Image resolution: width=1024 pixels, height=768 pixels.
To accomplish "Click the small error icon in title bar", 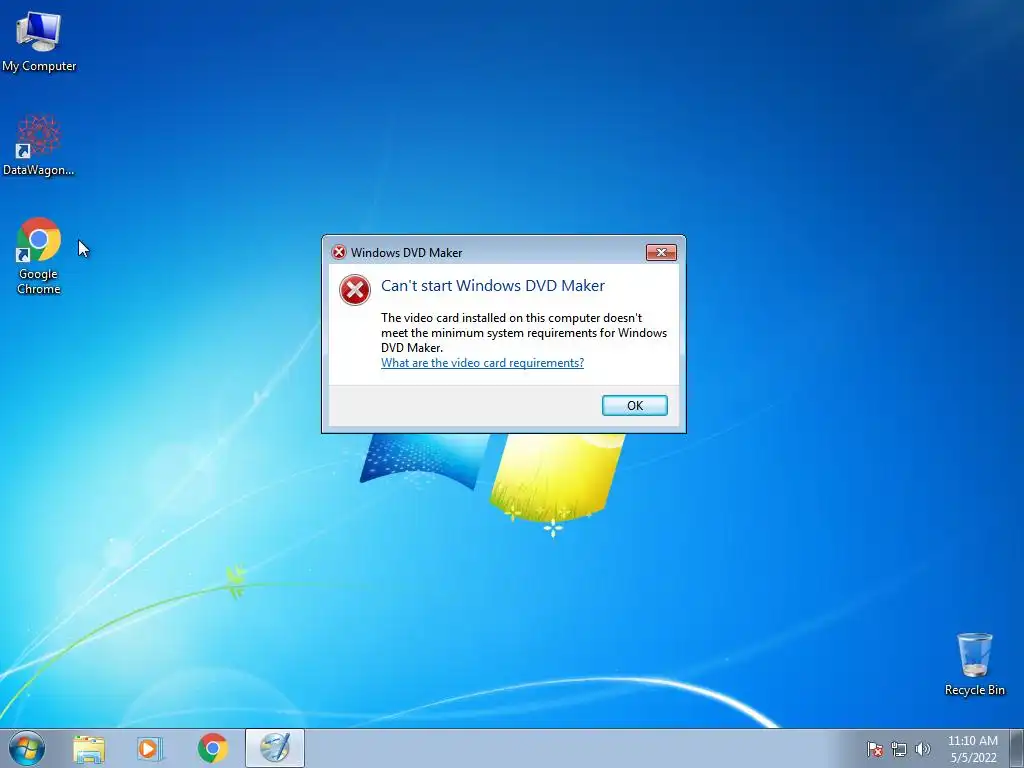I will tap(338, 252).
